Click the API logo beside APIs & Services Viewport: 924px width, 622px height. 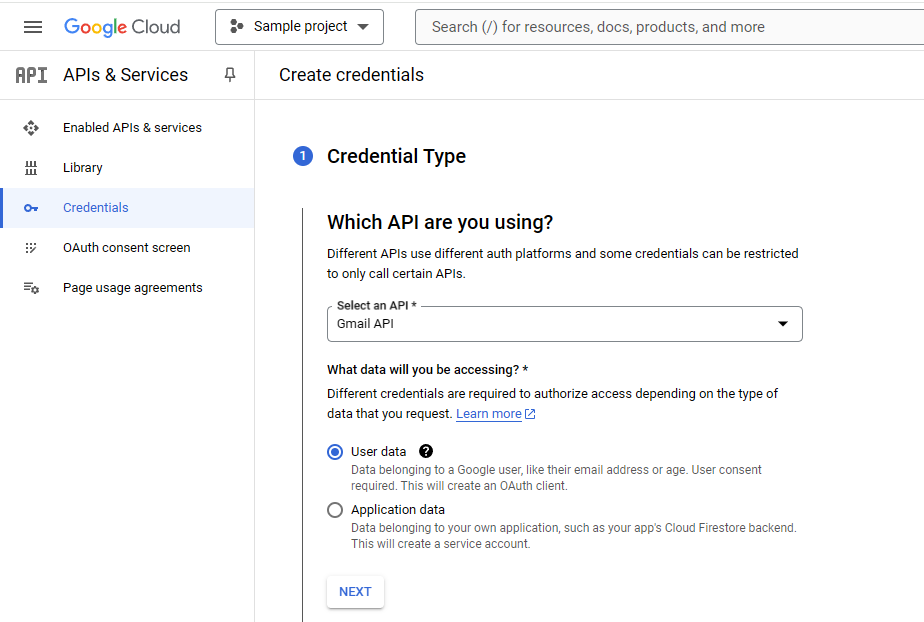tap(31, 75)
